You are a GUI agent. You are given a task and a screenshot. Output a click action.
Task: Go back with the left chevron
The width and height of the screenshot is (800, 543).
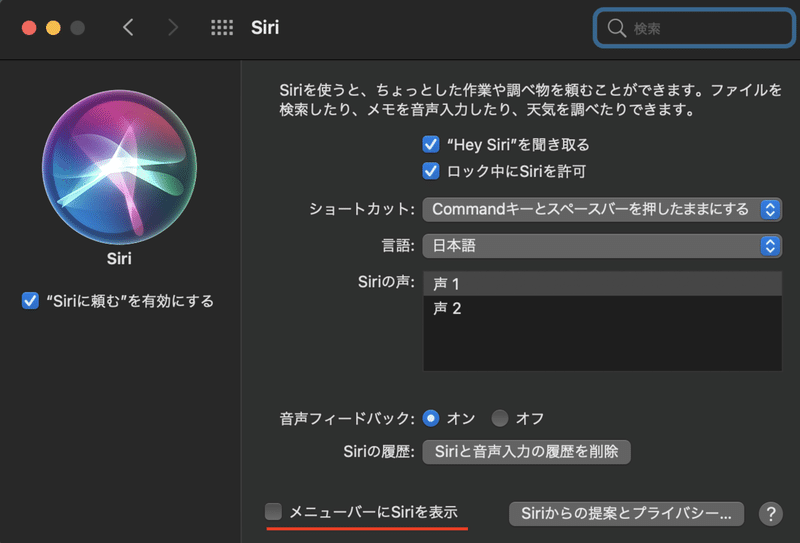coord(128,28)
